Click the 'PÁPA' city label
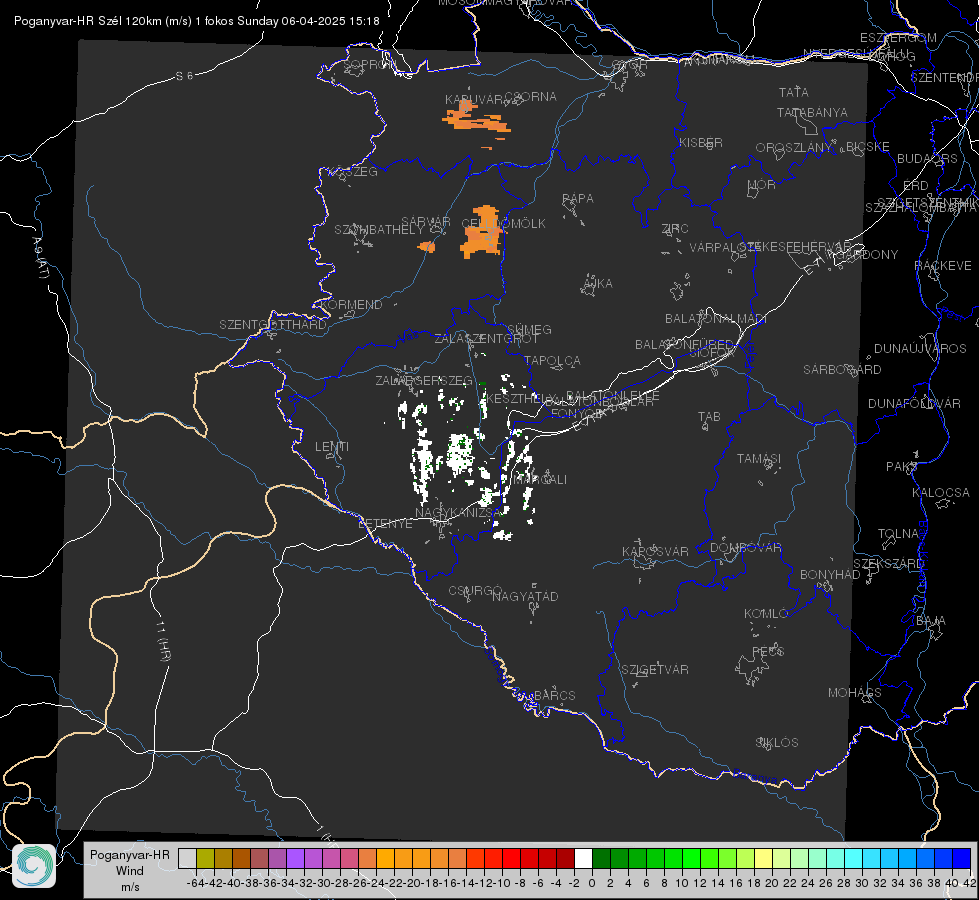 tap(578, 199)
